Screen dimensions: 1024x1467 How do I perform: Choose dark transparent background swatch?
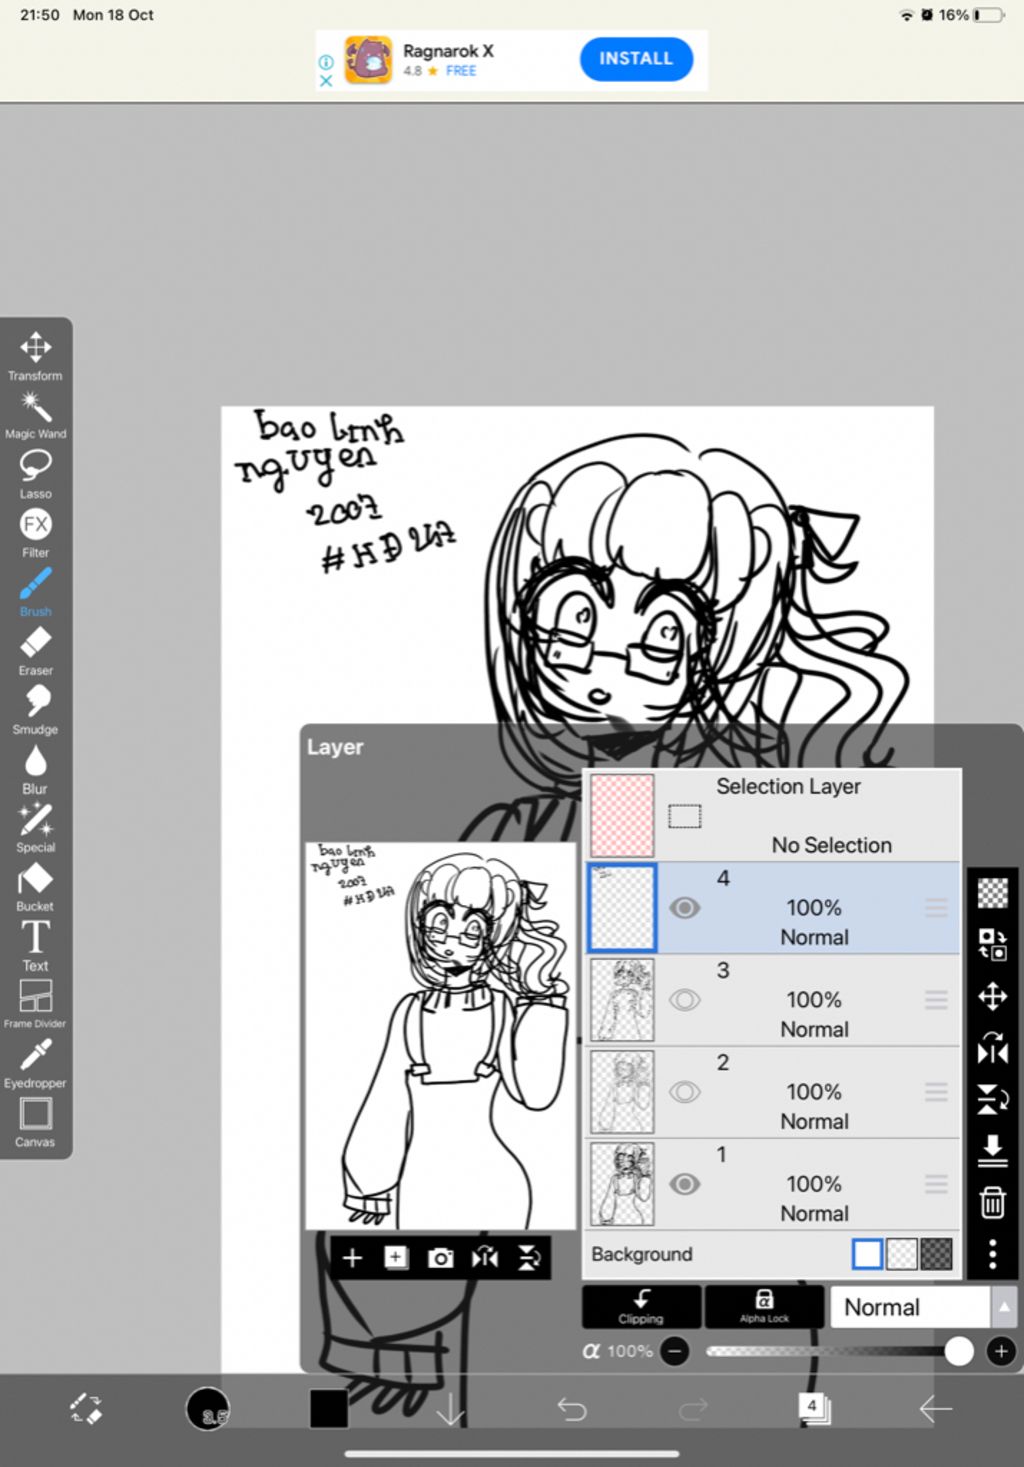937,1254
